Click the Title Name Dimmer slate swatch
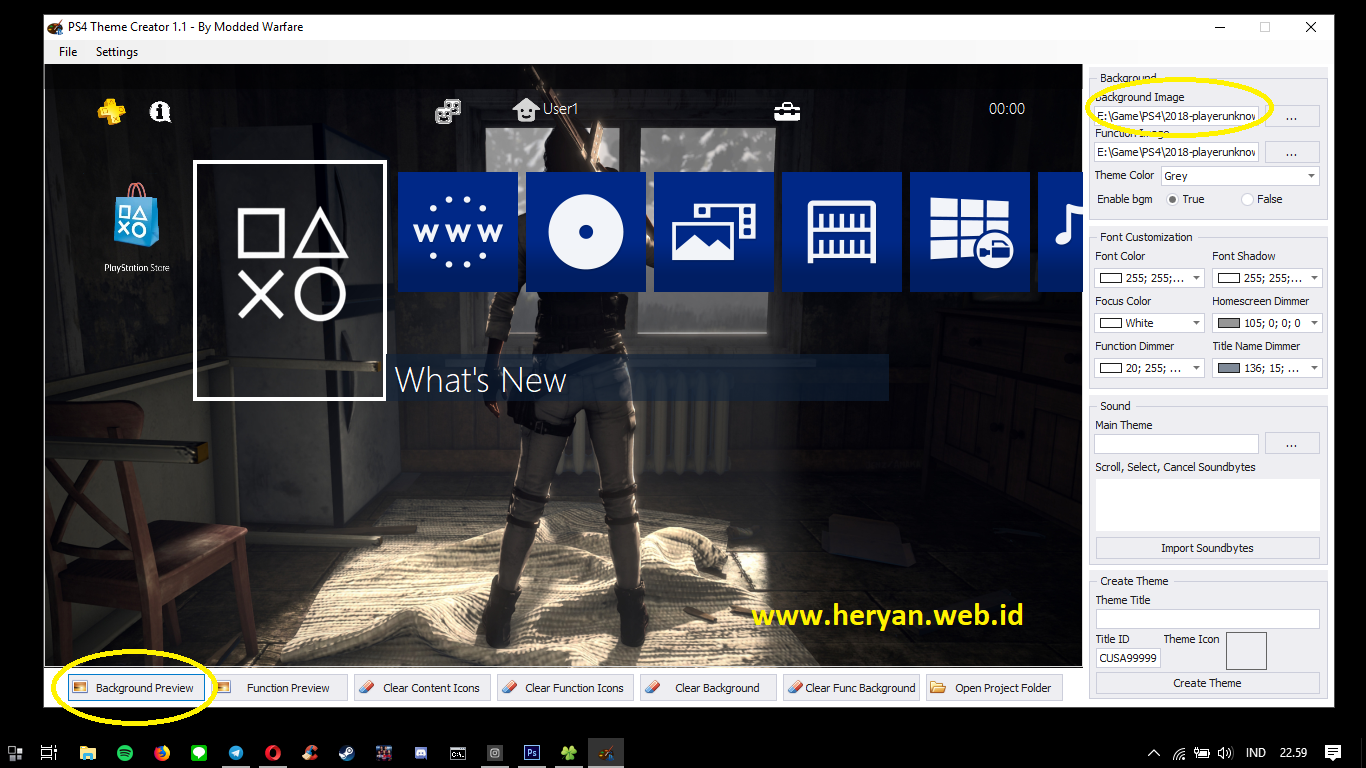Image resolution: width=1366 pixels, height=768 pixels. pos(1228,368)
